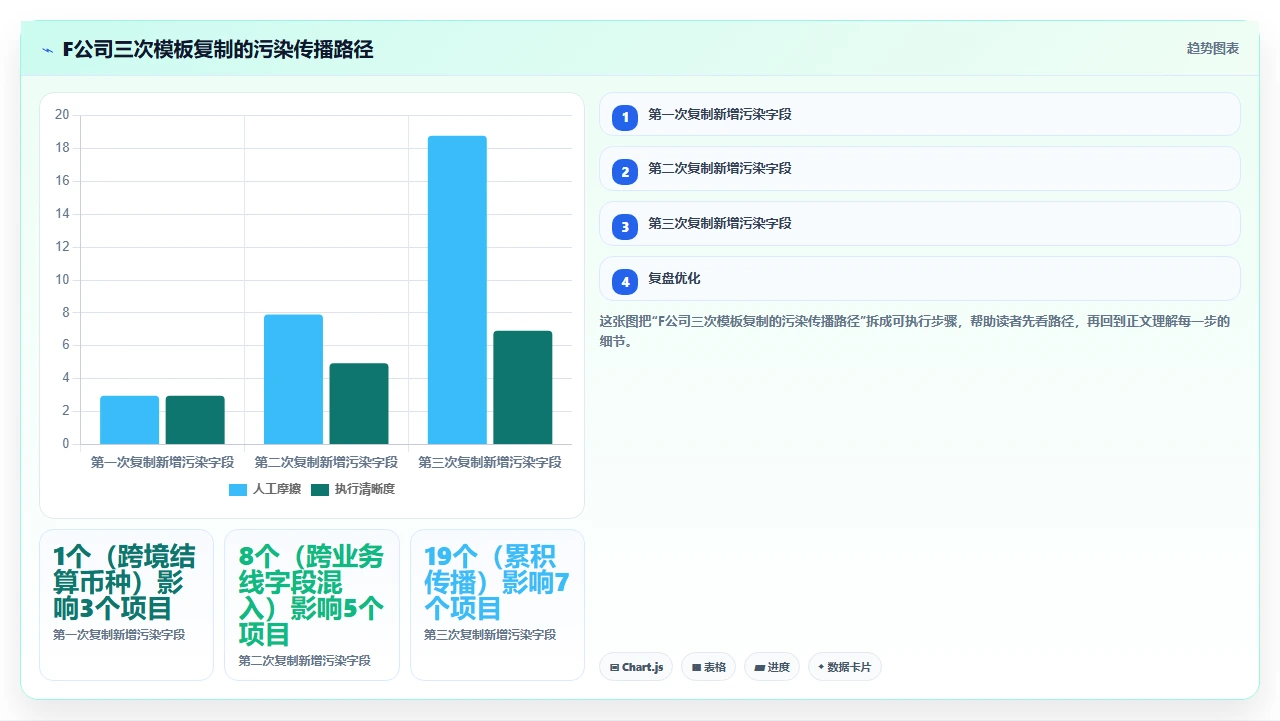Click the Chart.js tag
The height and width of the screenshot is (721, 1280).
coord(636,667)
